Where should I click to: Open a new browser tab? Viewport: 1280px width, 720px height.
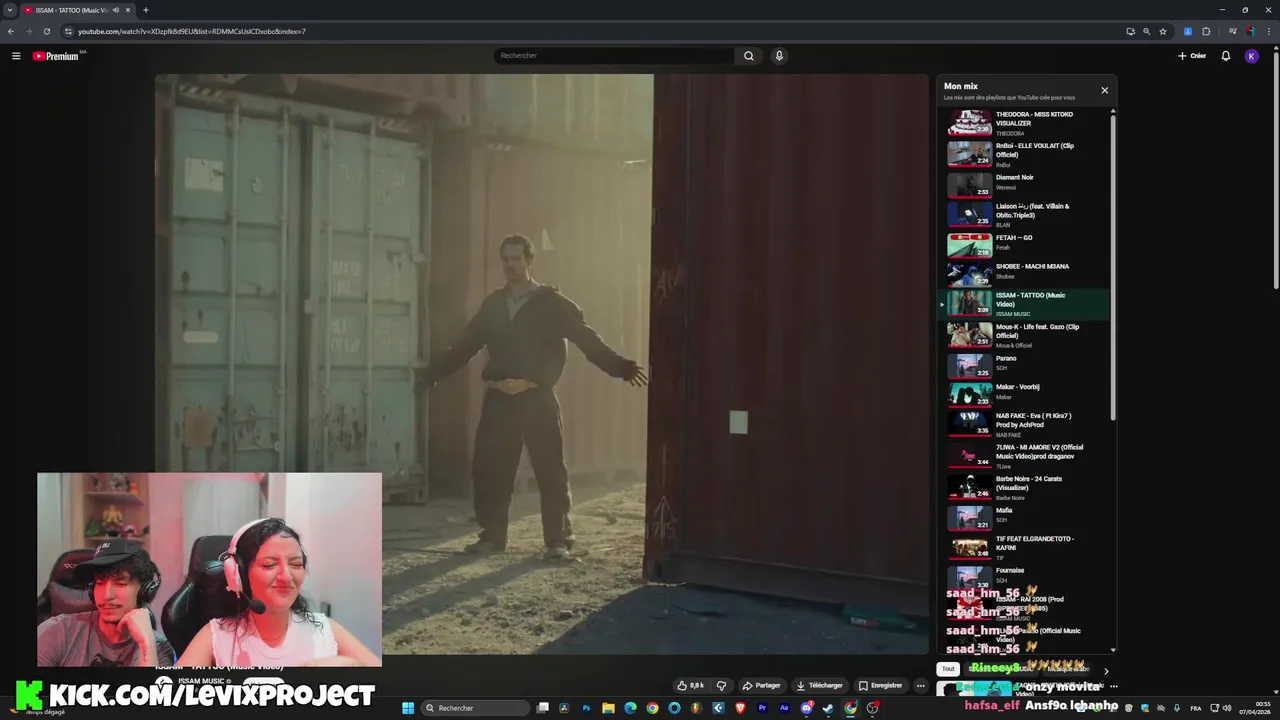coord(146,10)
